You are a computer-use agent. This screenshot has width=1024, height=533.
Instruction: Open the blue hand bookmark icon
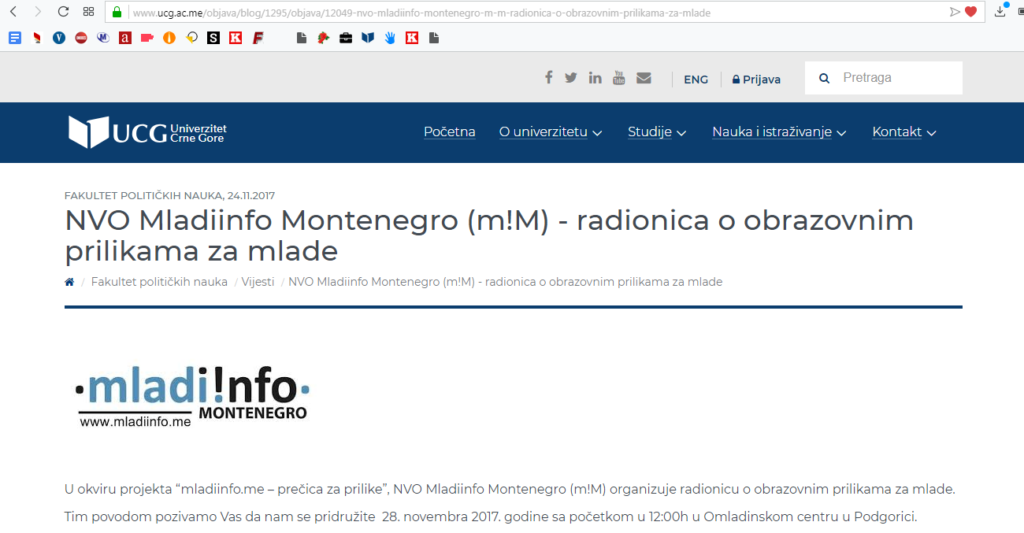point(390,38)
